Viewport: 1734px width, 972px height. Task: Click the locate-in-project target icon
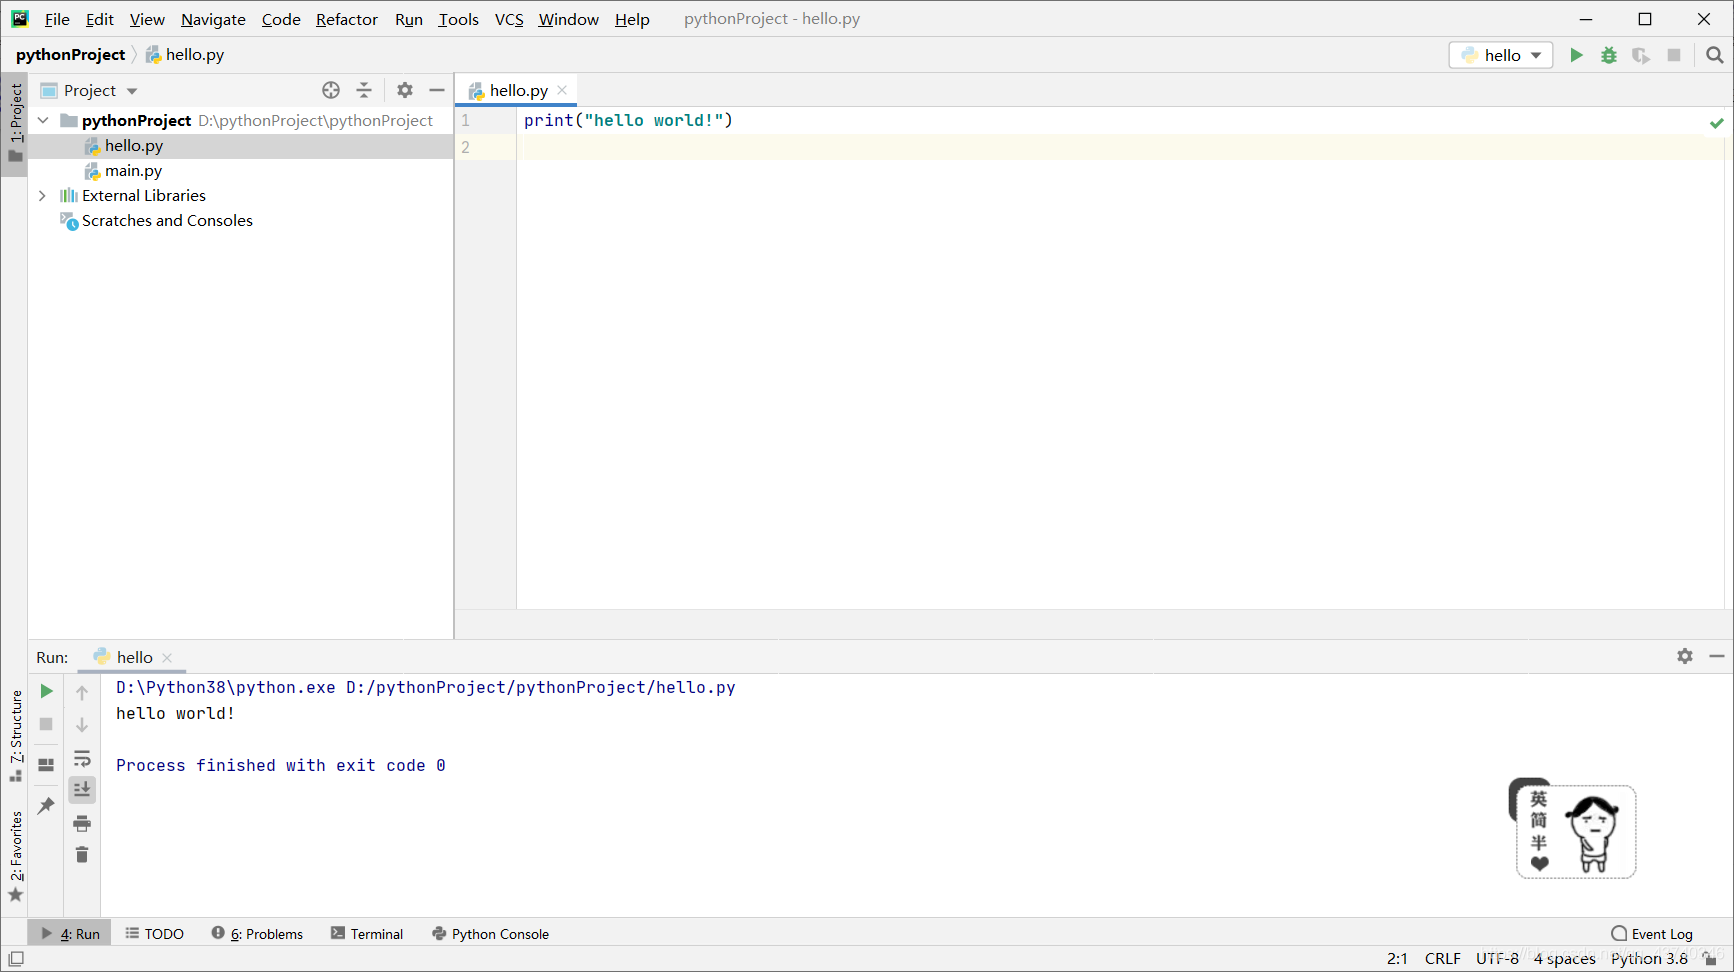pyautogui.click(x=331, y=90)
